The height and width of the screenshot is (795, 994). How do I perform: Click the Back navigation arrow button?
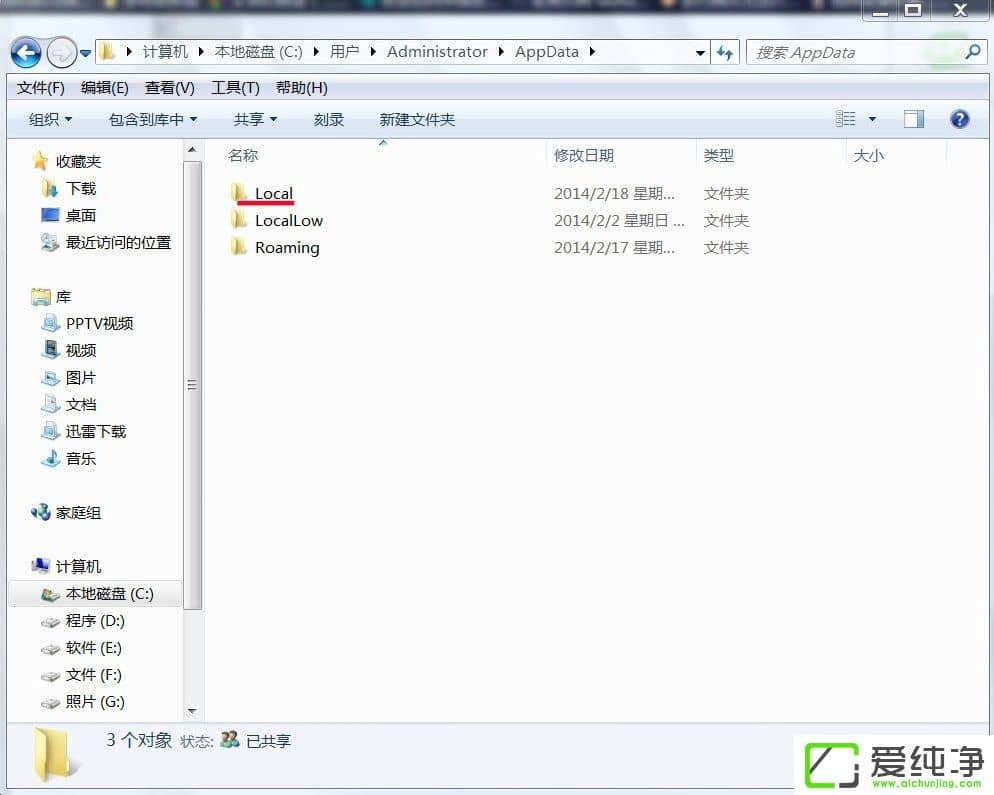pyautogui.click(x=26, y=52)
